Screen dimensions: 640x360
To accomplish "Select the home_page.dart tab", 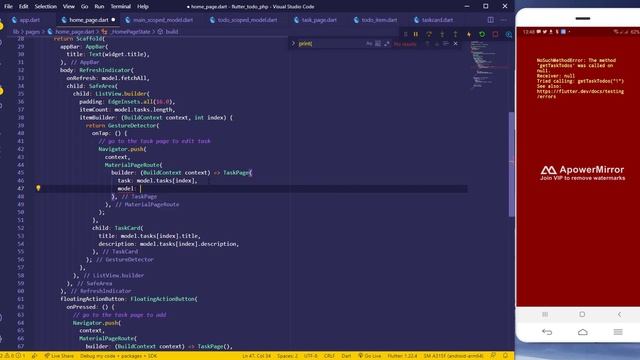I will pyautogui.click(x=87, y=20).
